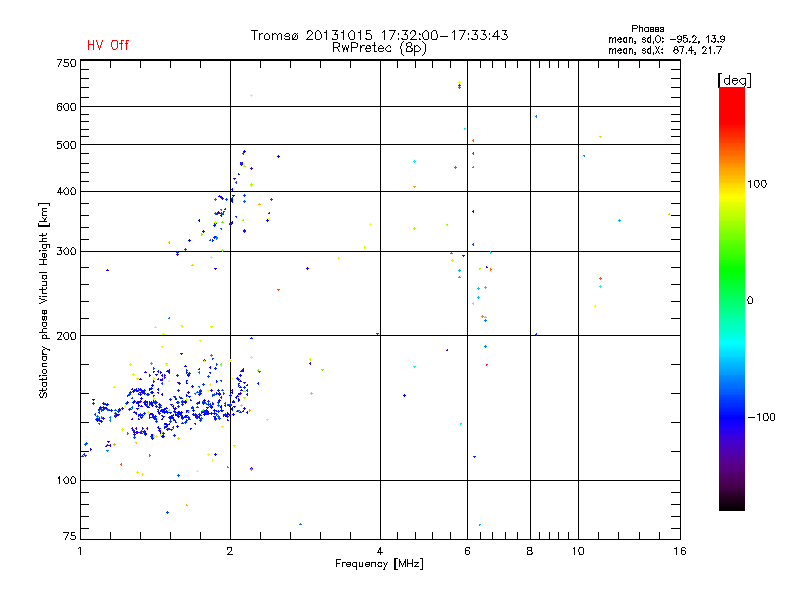Viewport: 800px width, 600px height.
Task: Click the y-axis label "75"
Action: [70, 536]
